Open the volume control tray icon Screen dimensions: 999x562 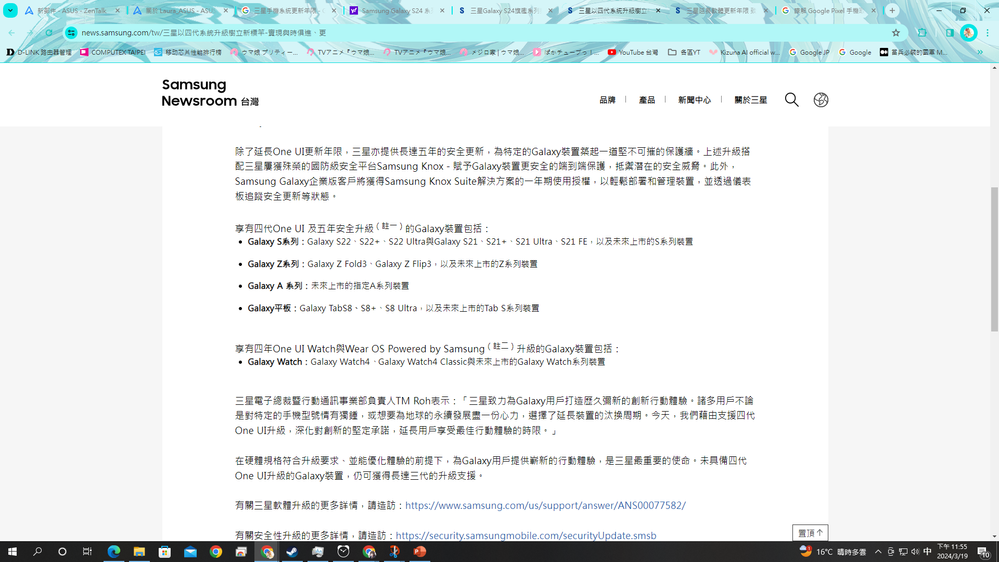(x=915, y=552)
